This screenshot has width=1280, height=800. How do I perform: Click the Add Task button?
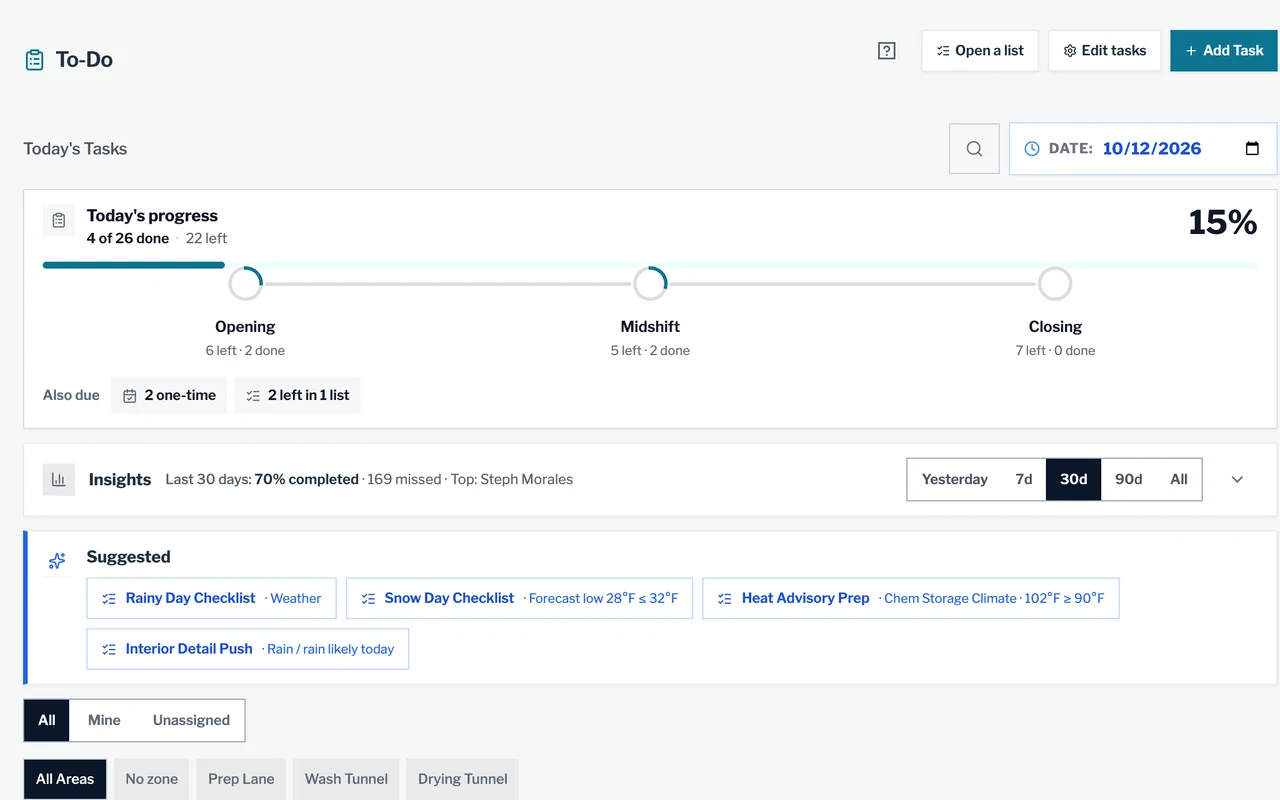coord(1224,51)
